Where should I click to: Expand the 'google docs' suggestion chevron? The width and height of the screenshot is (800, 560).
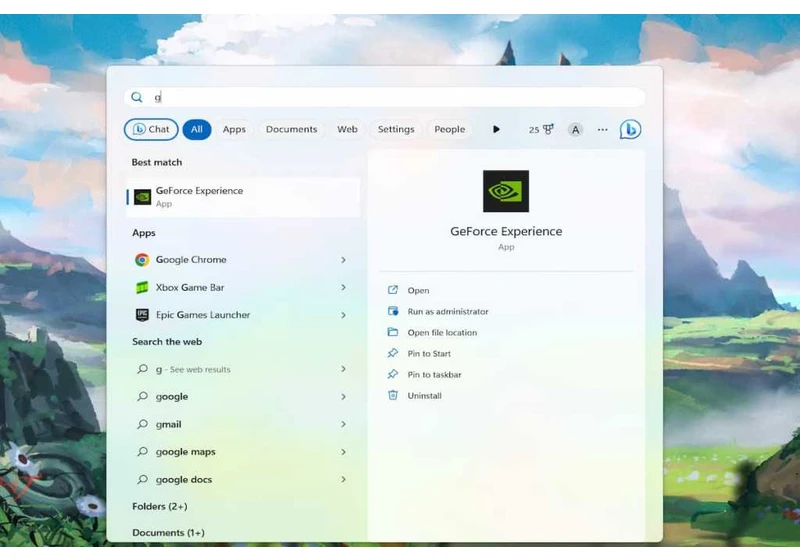[343, 479]
